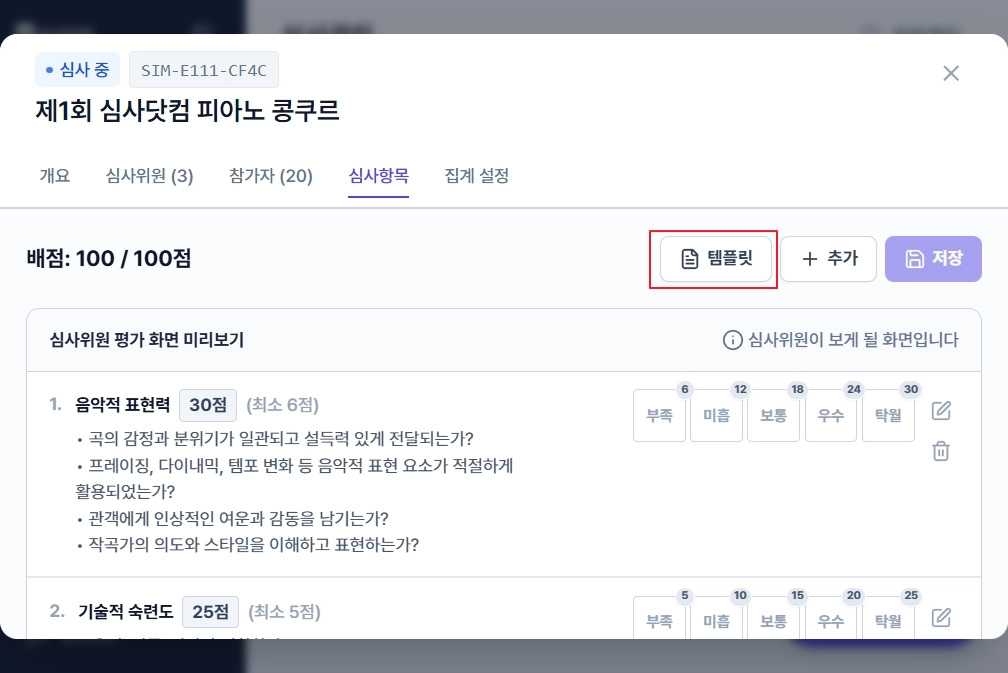Screen dimensions: 1008x673
Task: Select 탁월 rating for 음악적 표현력
Action: 888,414
